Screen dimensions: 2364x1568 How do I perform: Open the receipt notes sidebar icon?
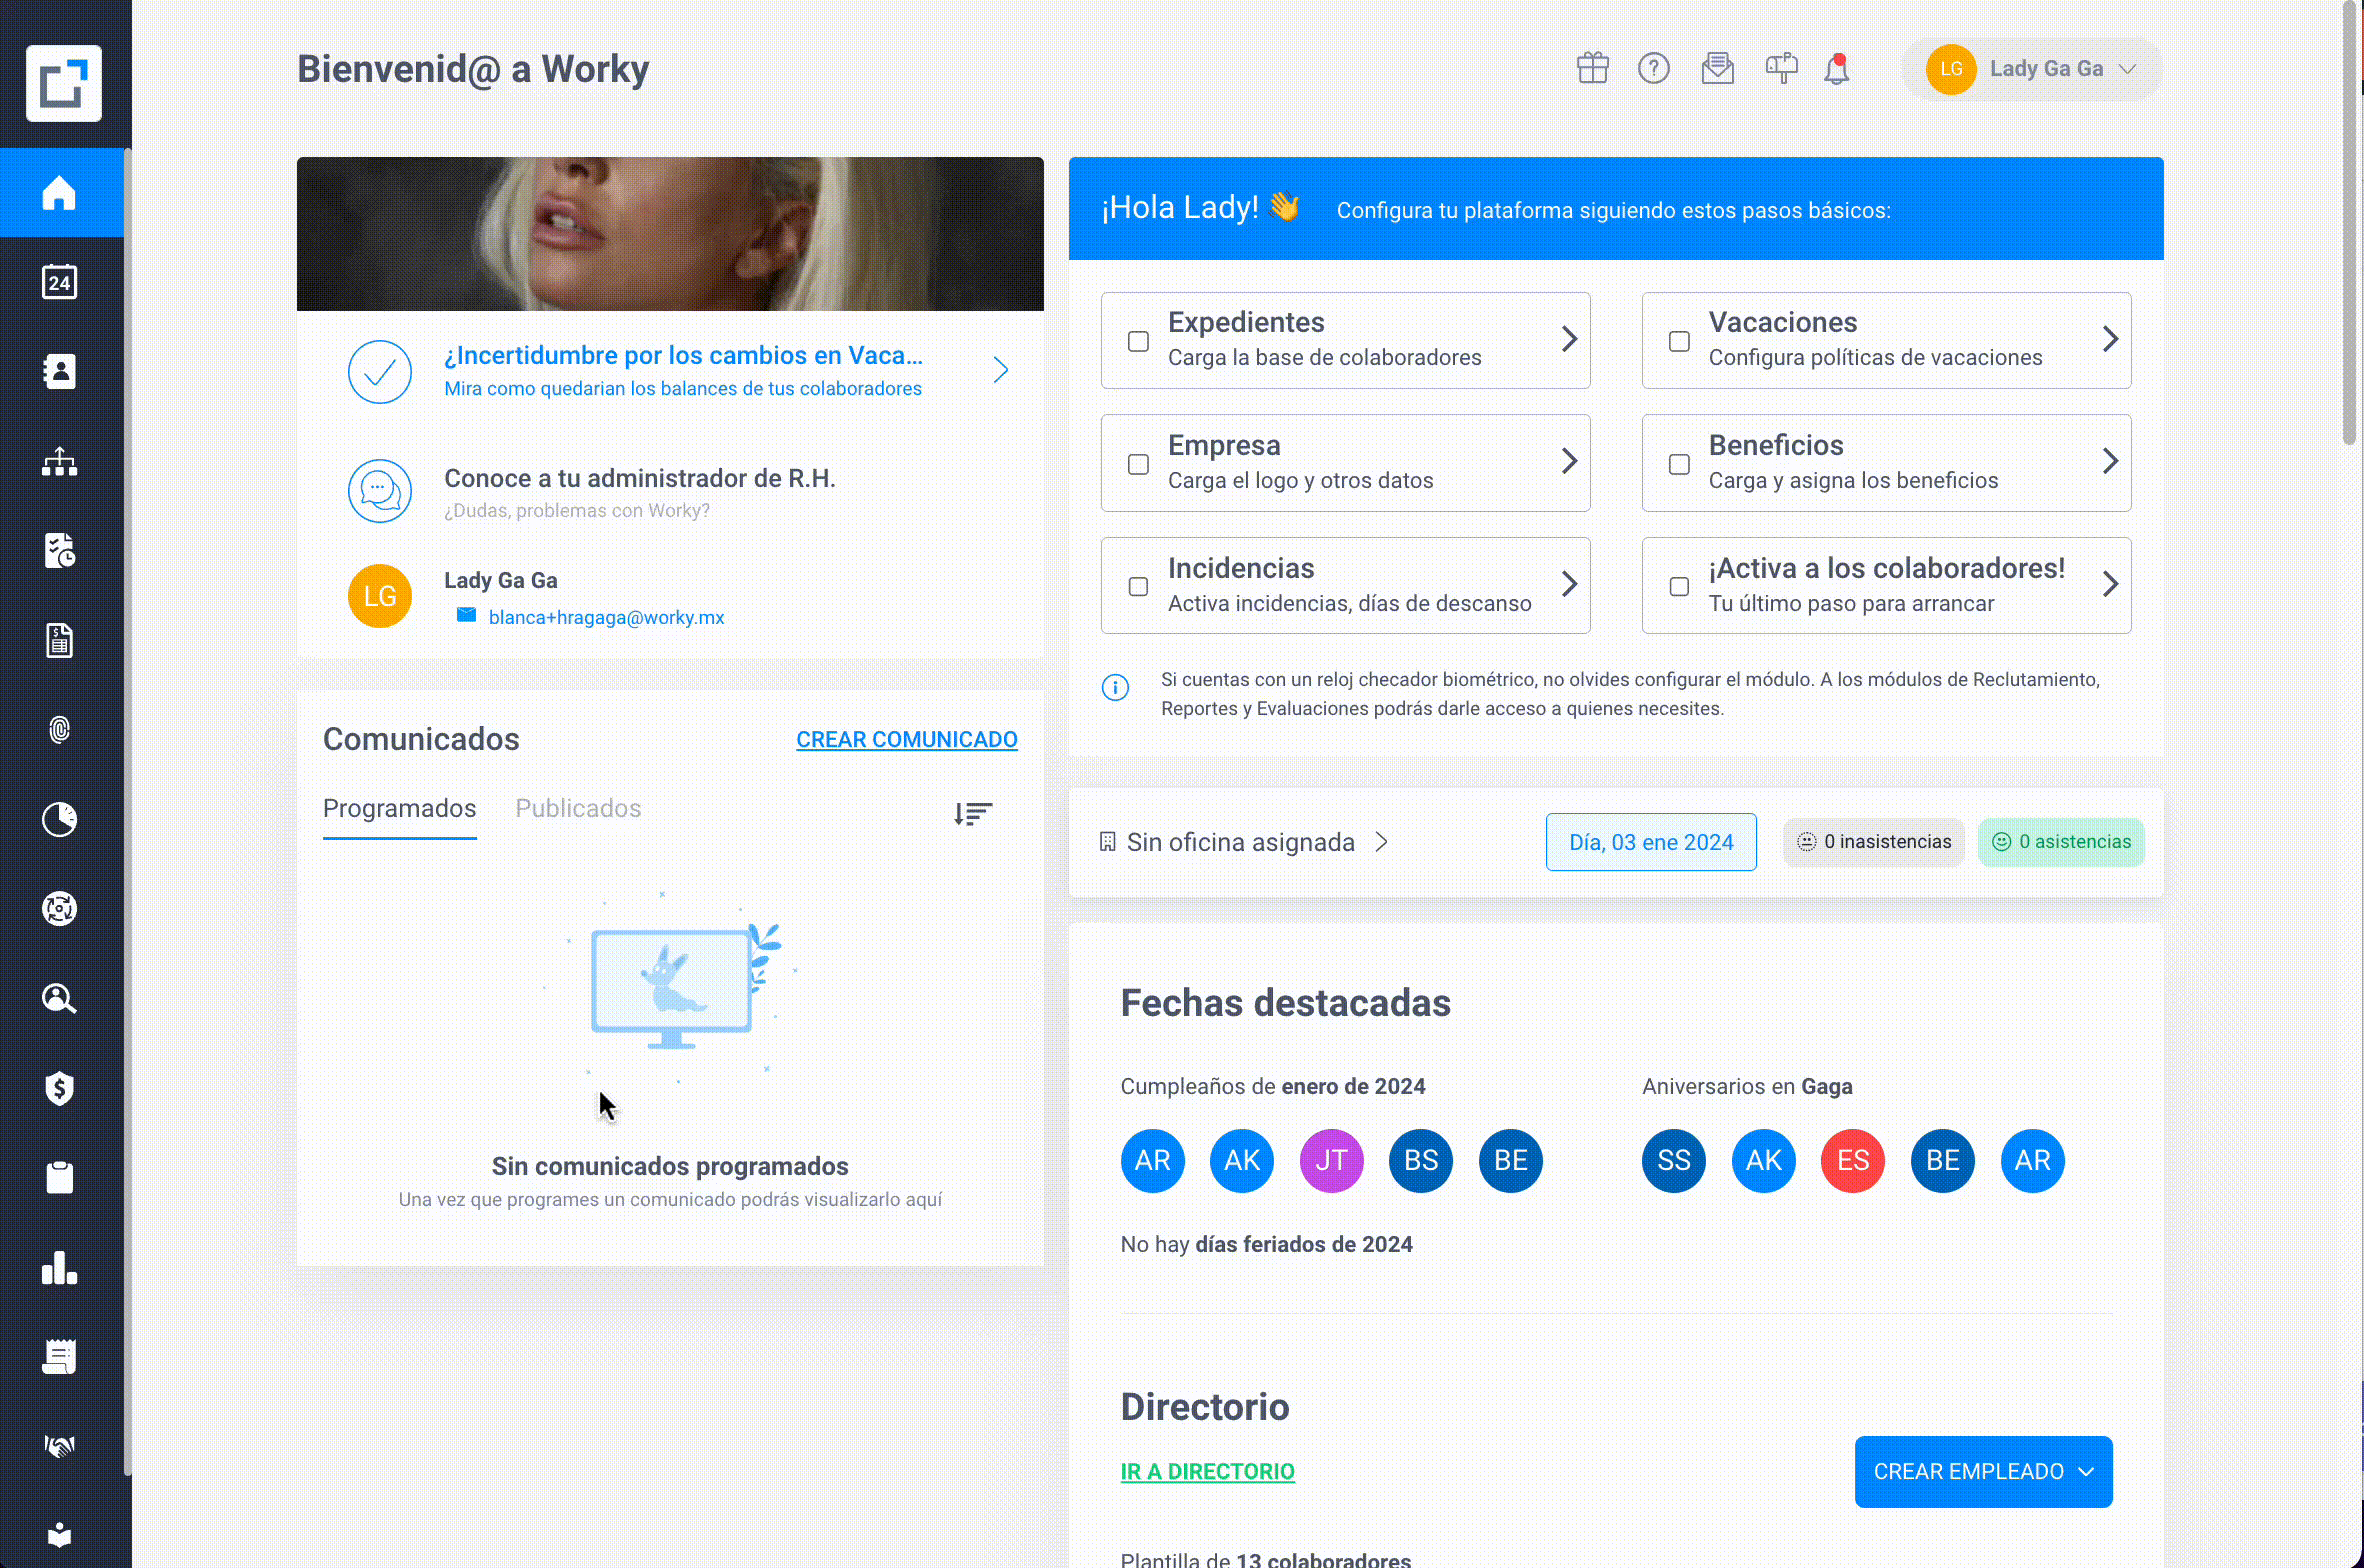point(60,1356)
